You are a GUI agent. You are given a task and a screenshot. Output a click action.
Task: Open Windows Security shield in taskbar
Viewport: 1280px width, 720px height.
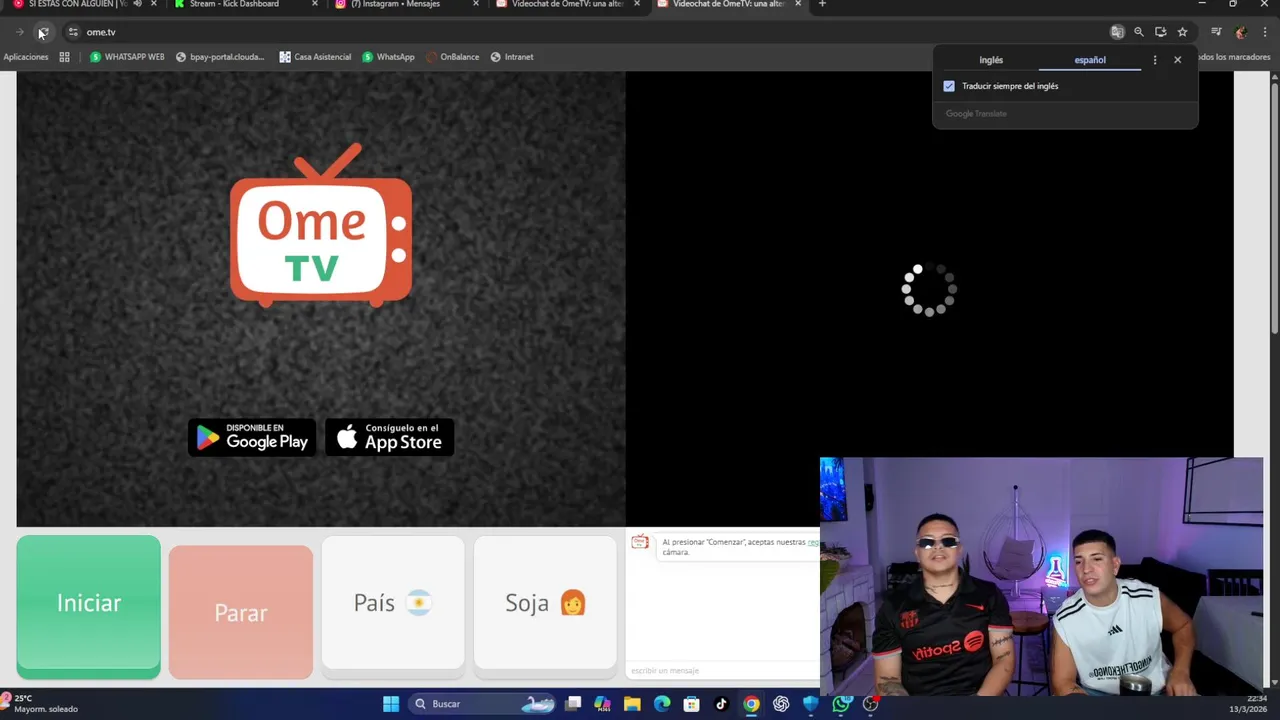coord(811,704)
